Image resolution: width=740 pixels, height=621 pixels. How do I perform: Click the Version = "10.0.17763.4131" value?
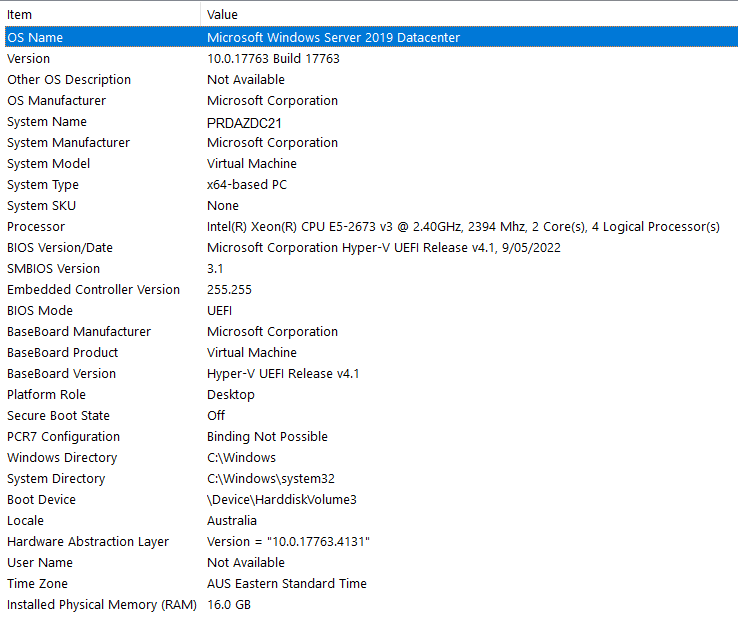coord(288,542)
